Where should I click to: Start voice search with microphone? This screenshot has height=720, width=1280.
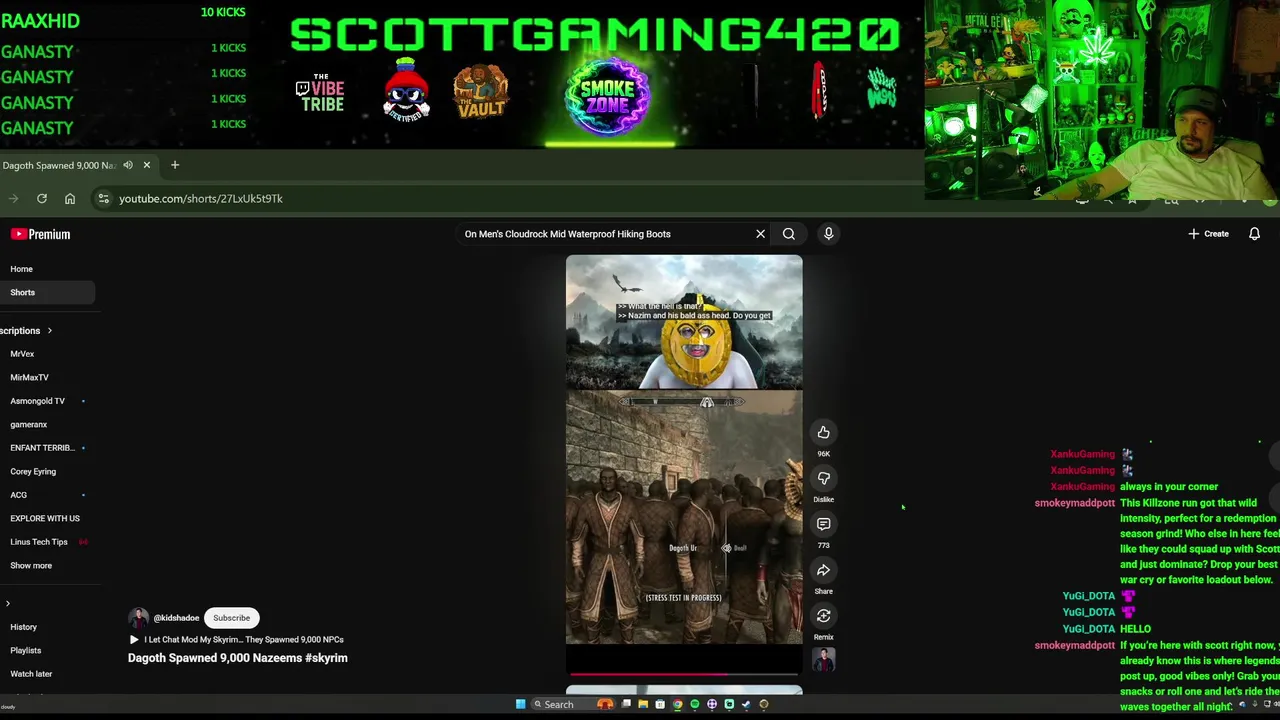click(828, 234)
